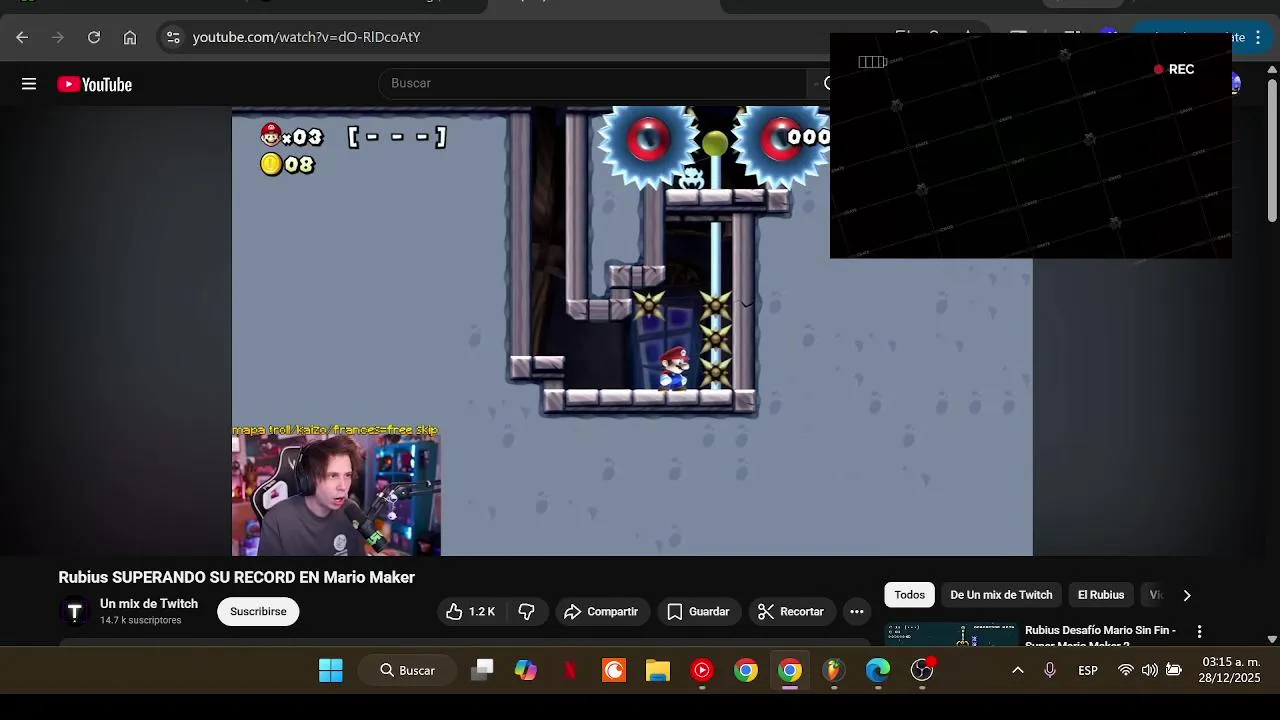Open Wi-Fi network tray icon

(x=1126, y=670)
